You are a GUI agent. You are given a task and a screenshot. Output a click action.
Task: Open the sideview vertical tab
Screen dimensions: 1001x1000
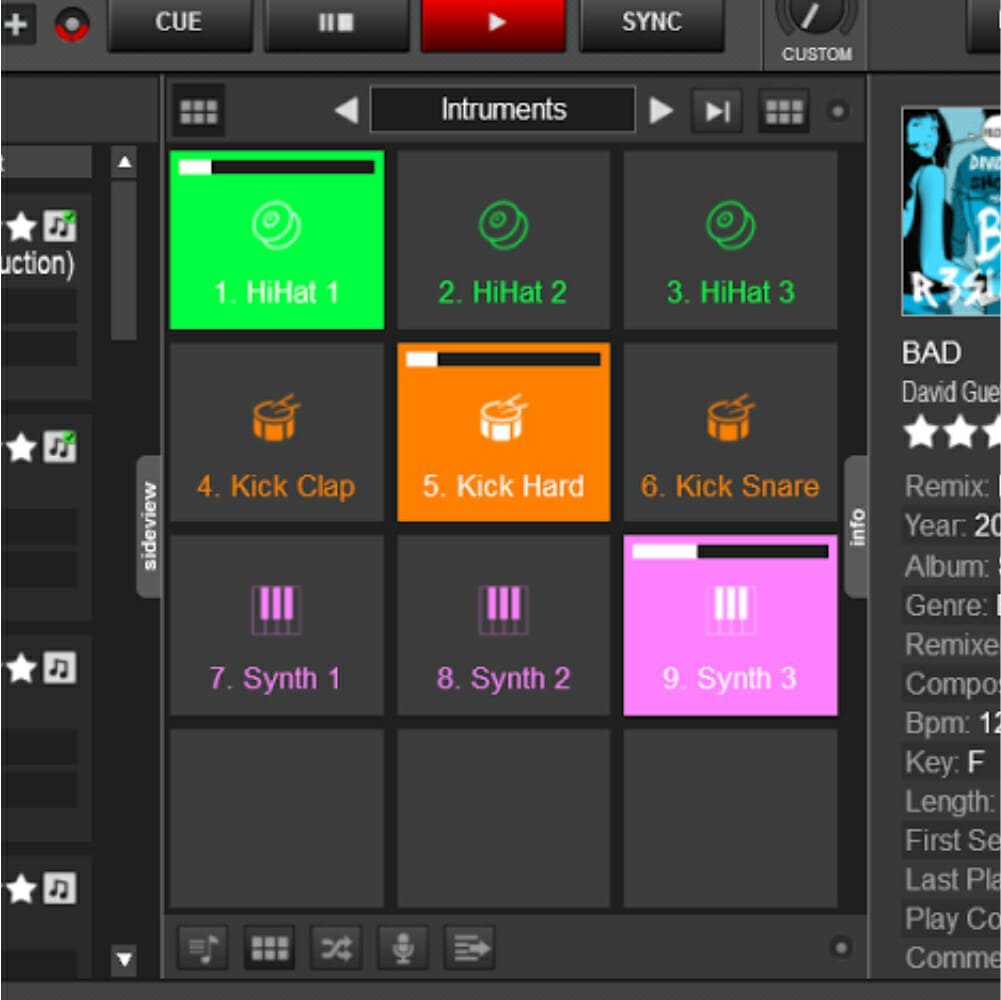149,526
